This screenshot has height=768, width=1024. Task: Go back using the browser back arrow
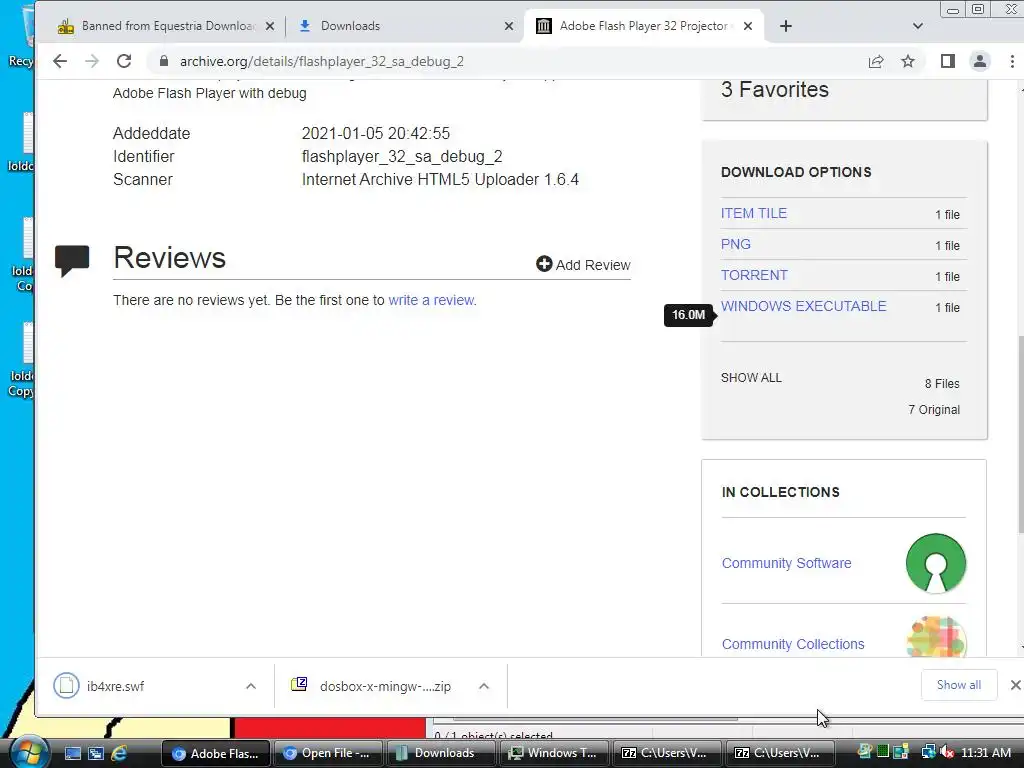click(59, 61)
